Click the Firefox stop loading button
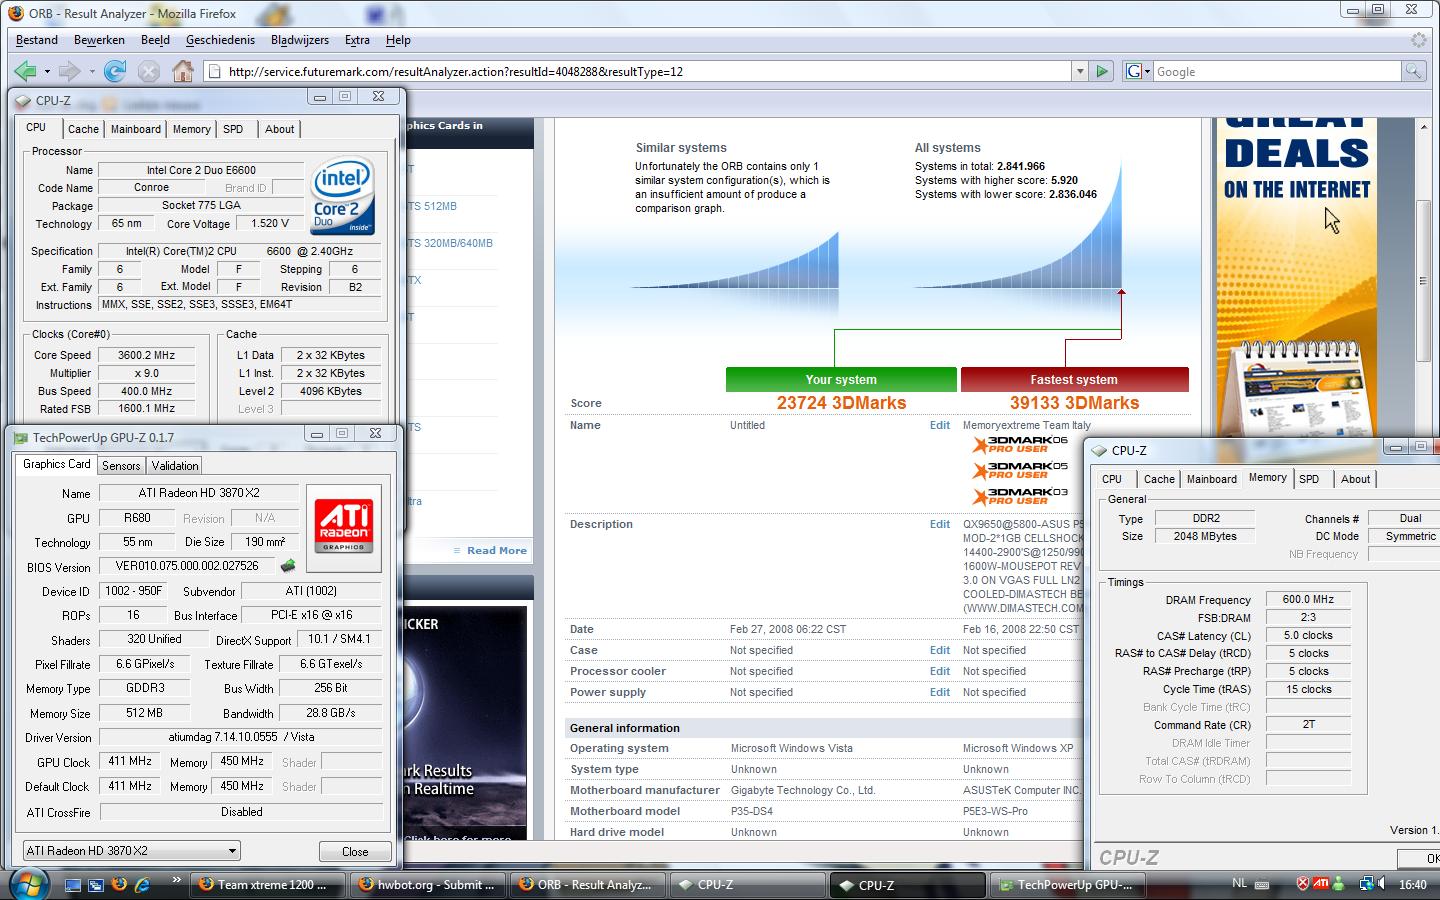 [149, 71]
